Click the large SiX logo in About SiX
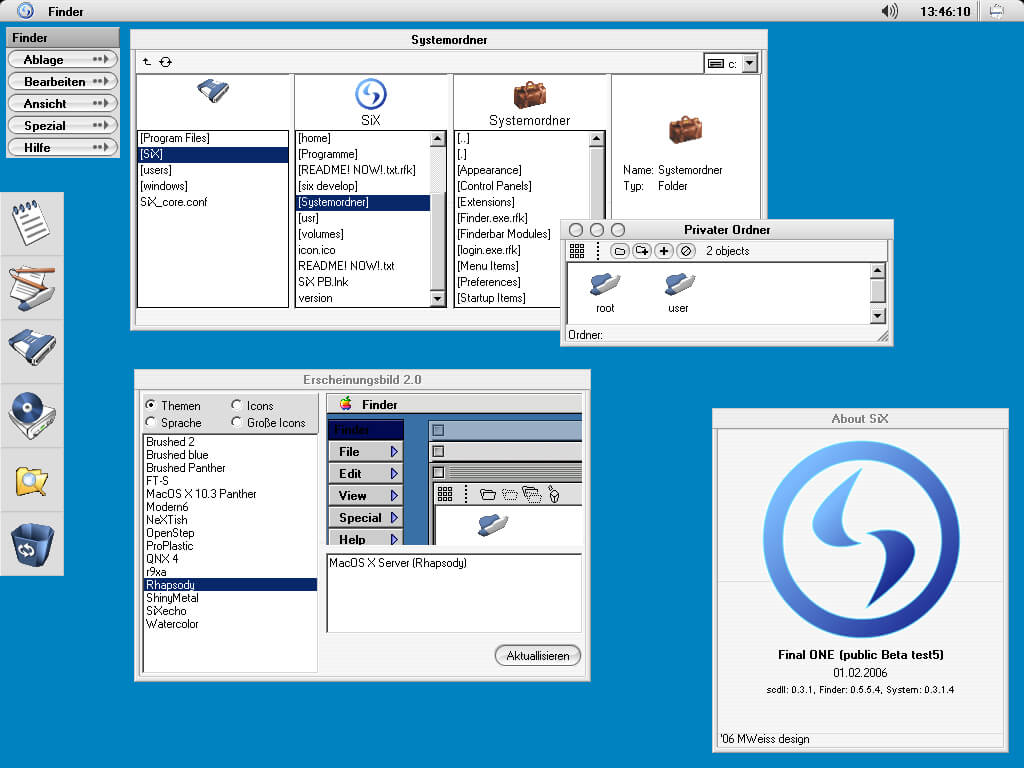This screenshot has height=768, width=1024. pyautogui.click(x=861, y=539)
